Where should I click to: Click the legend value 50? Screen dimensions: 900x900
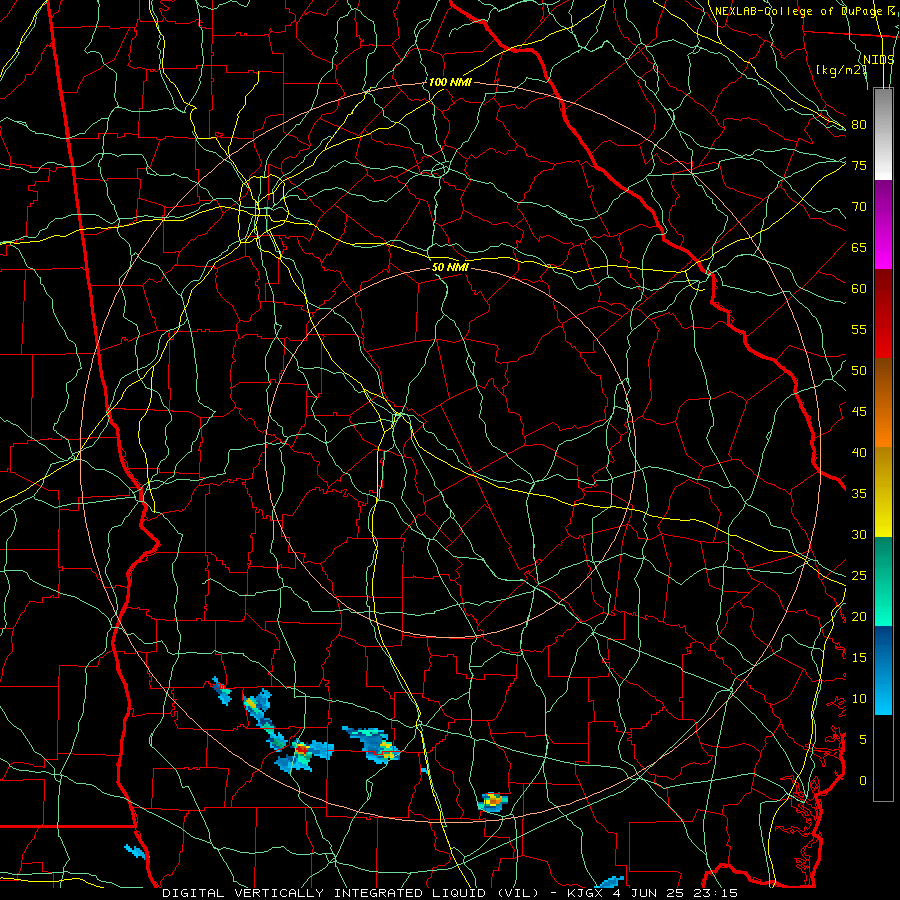(859, 371)
